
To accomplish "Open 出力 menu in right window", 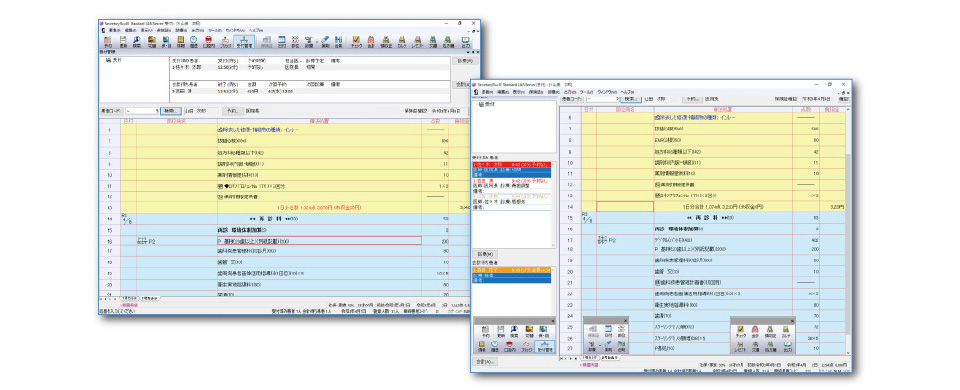I will tap(570, 92).
